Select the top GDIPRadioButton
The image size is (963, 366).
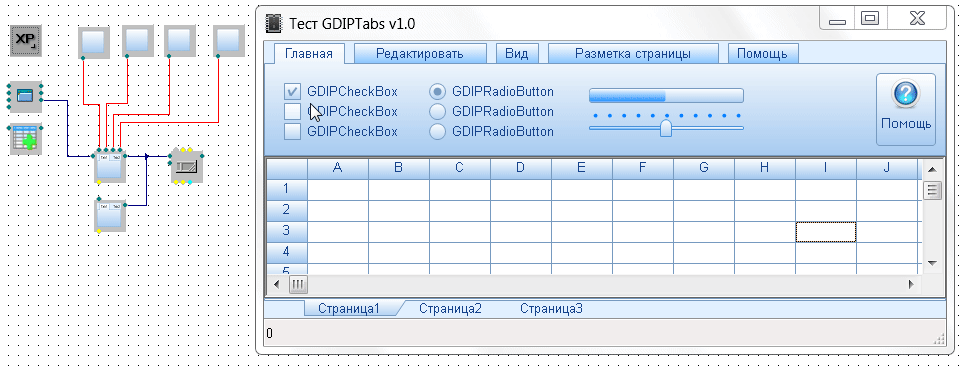pyautogui.click(x=437, y=92)
